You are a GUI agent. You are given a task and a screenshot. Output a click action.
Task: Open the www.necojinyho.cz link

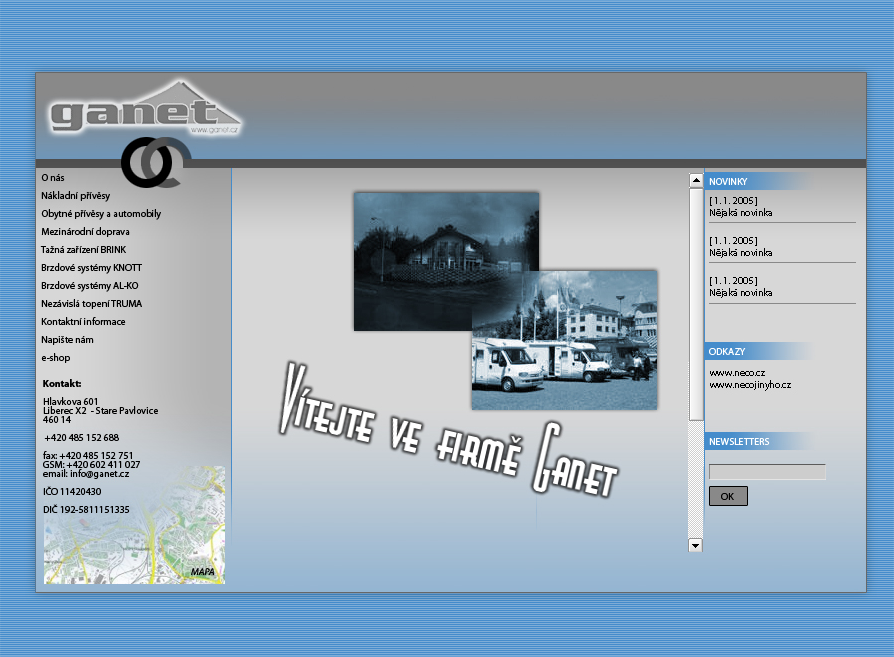point(750,384)
